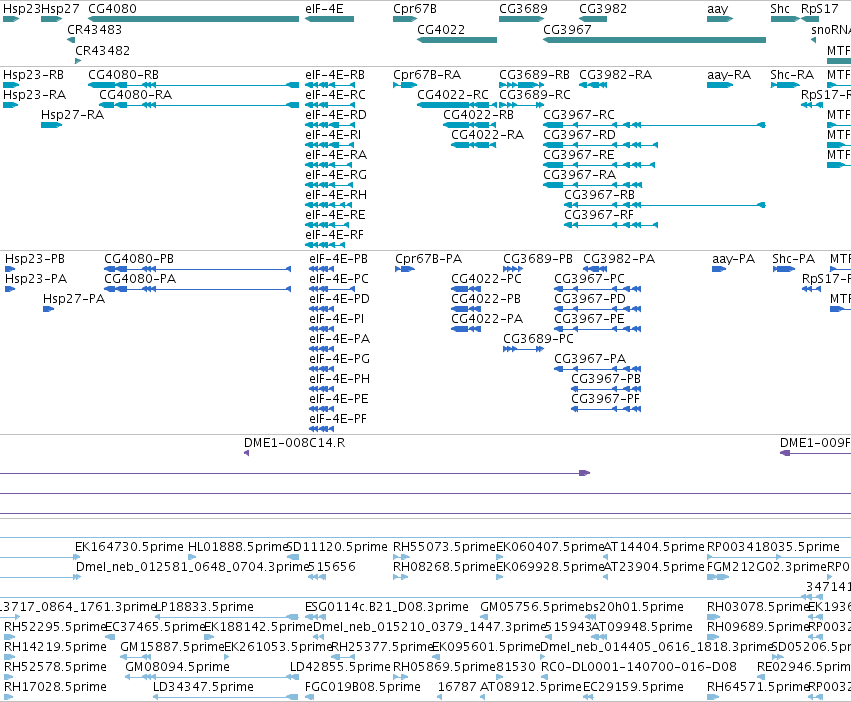Click the CR43483 gene label
Viewport: 851px width, 702px height.
pyautogui.click(x=94, y=29)
